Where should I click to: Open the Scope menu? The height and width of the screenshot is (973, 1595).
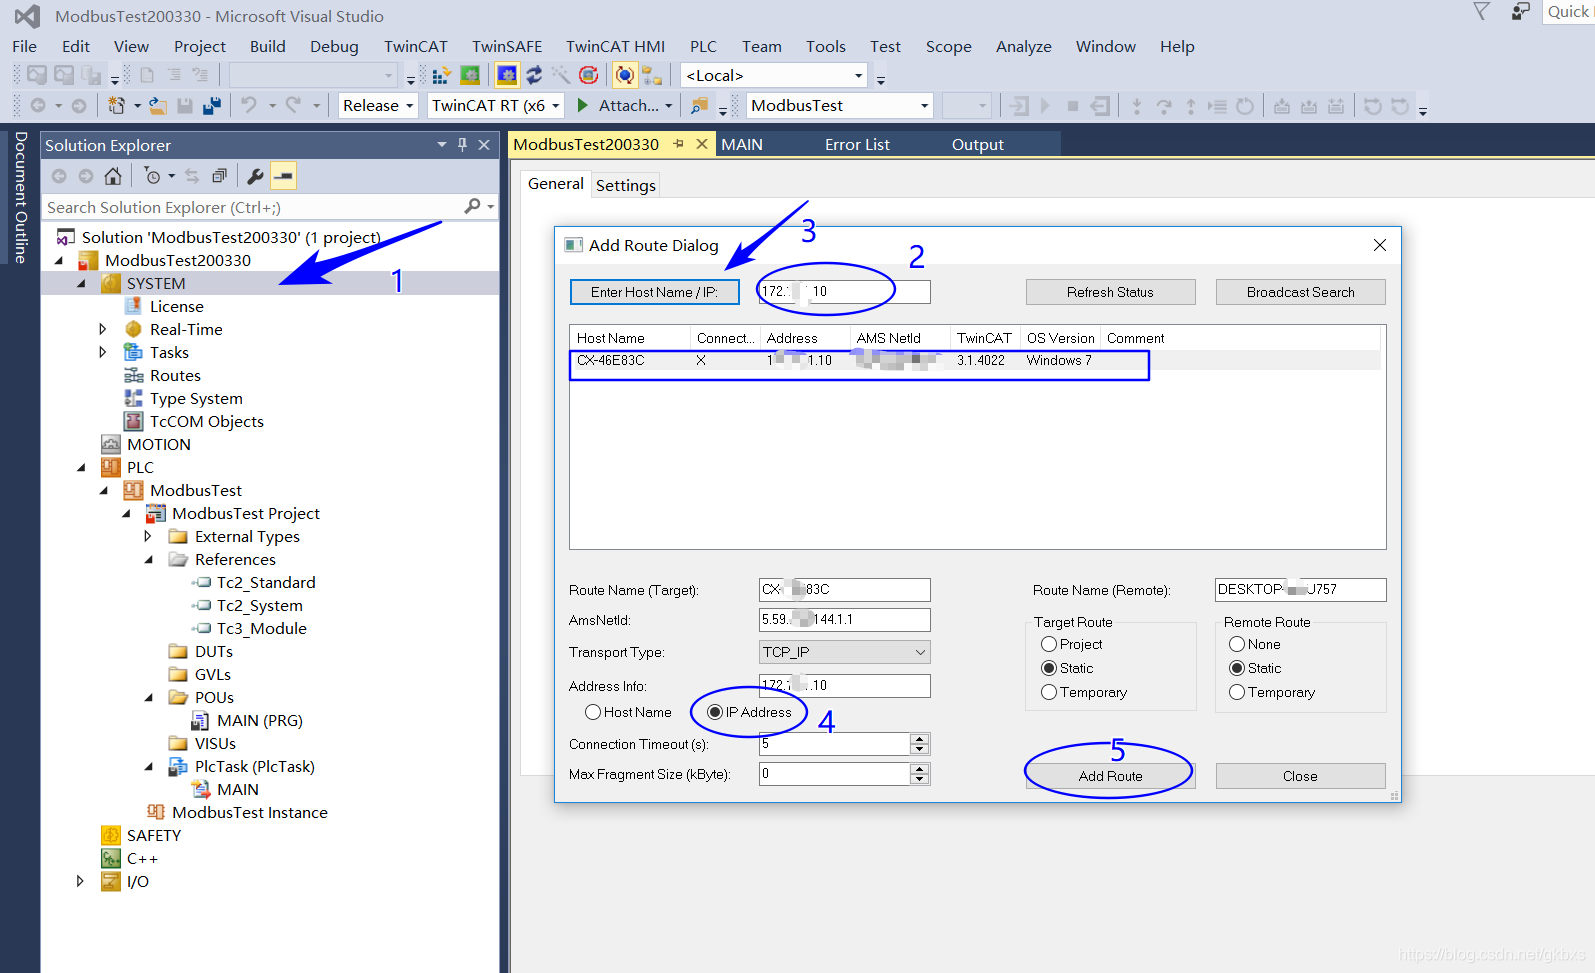click(948, 46)
